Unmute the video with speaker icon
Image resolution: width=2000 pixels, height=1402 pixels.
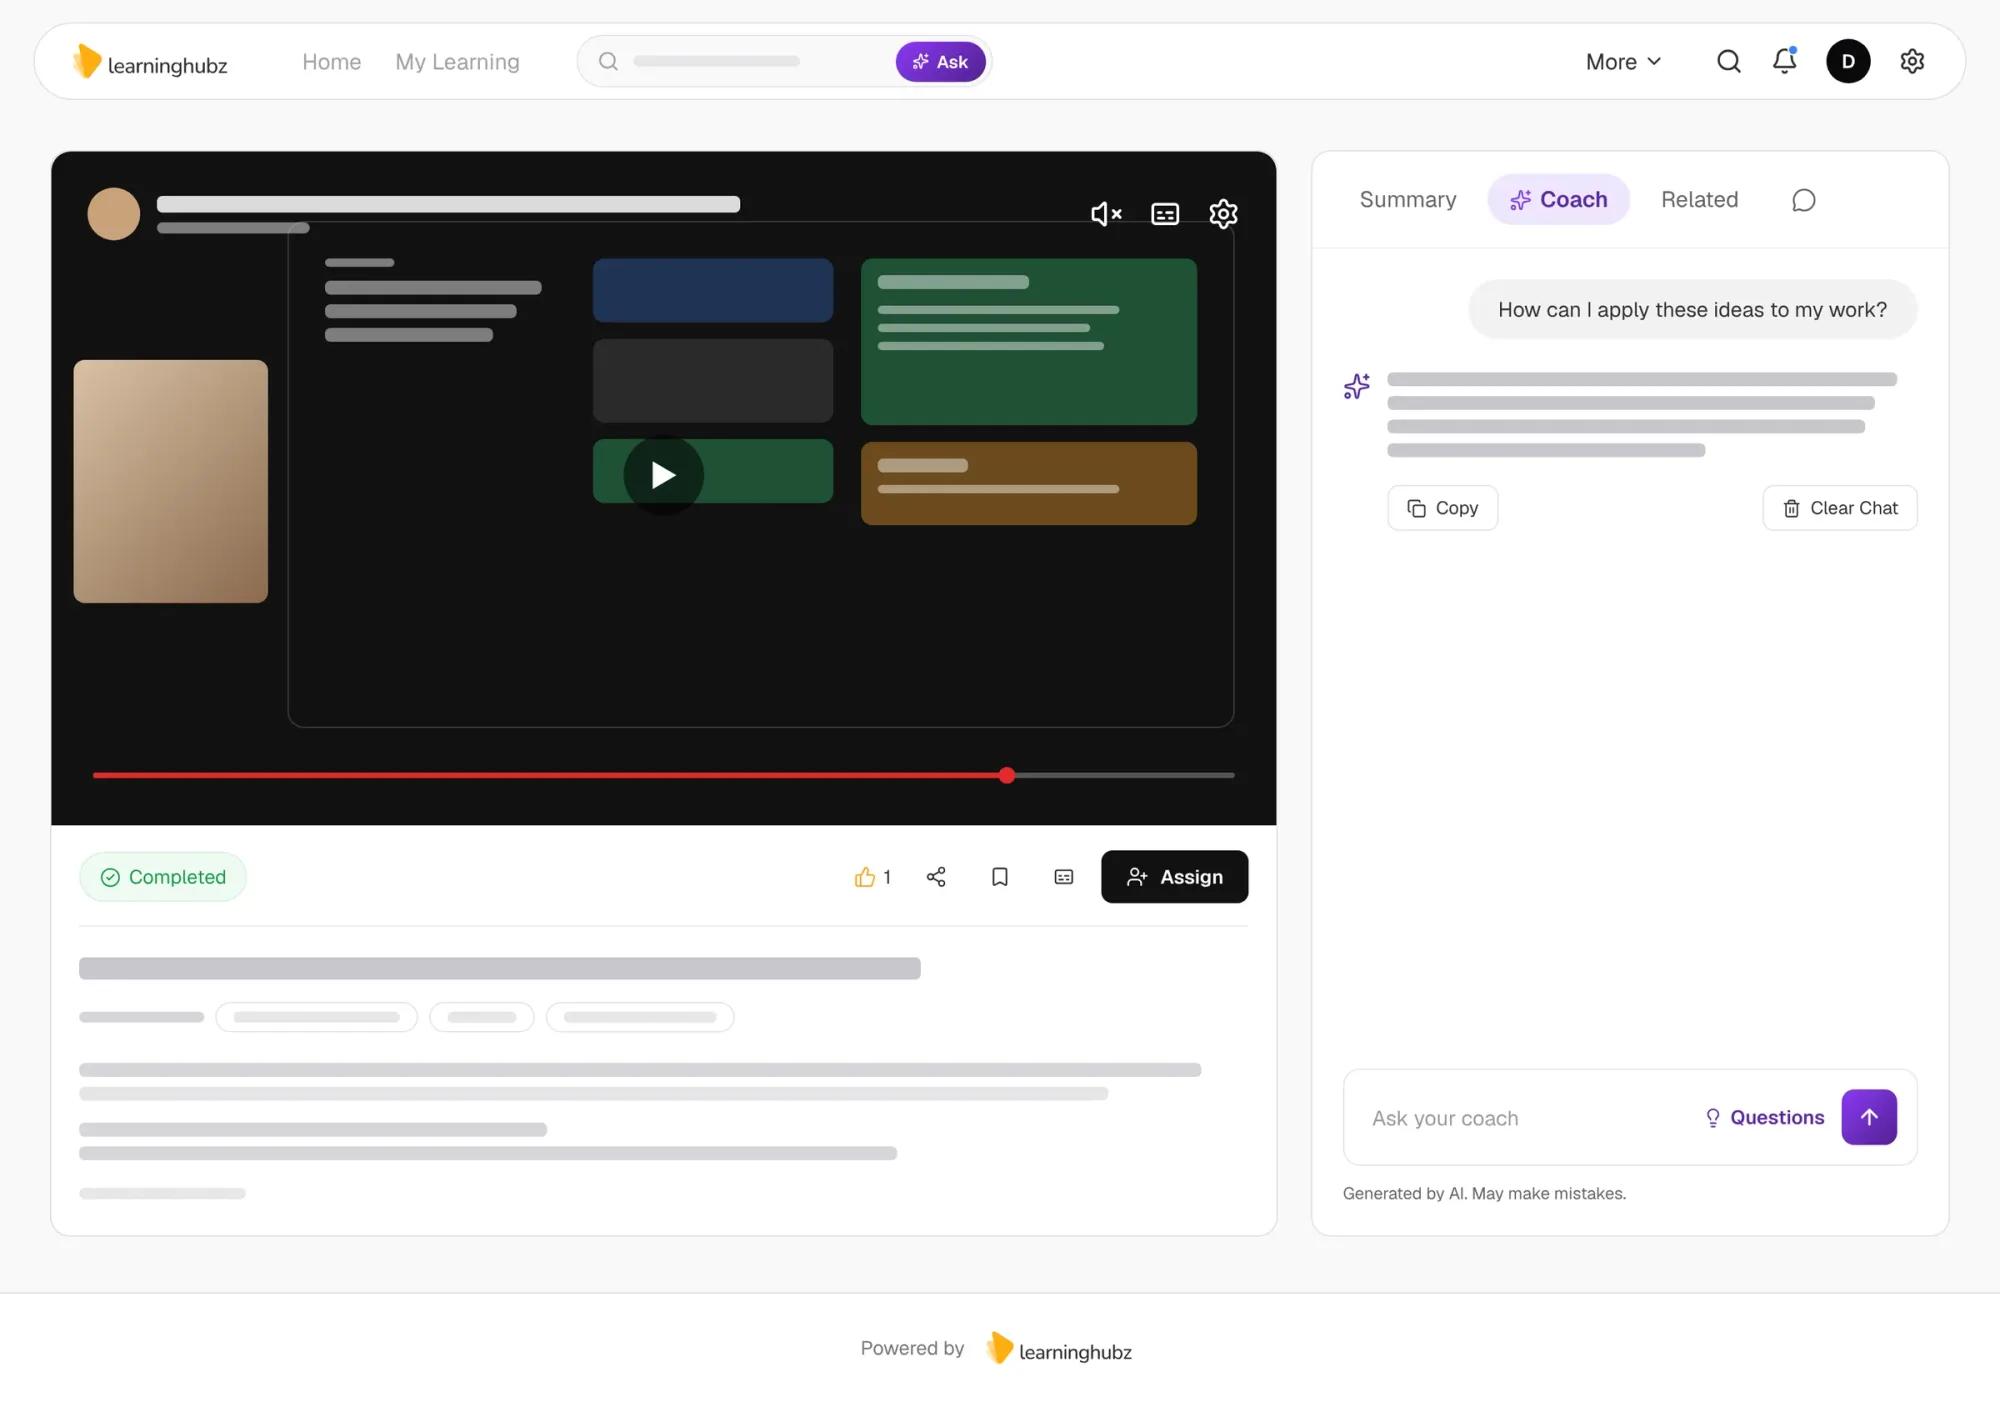point(1105,214)
